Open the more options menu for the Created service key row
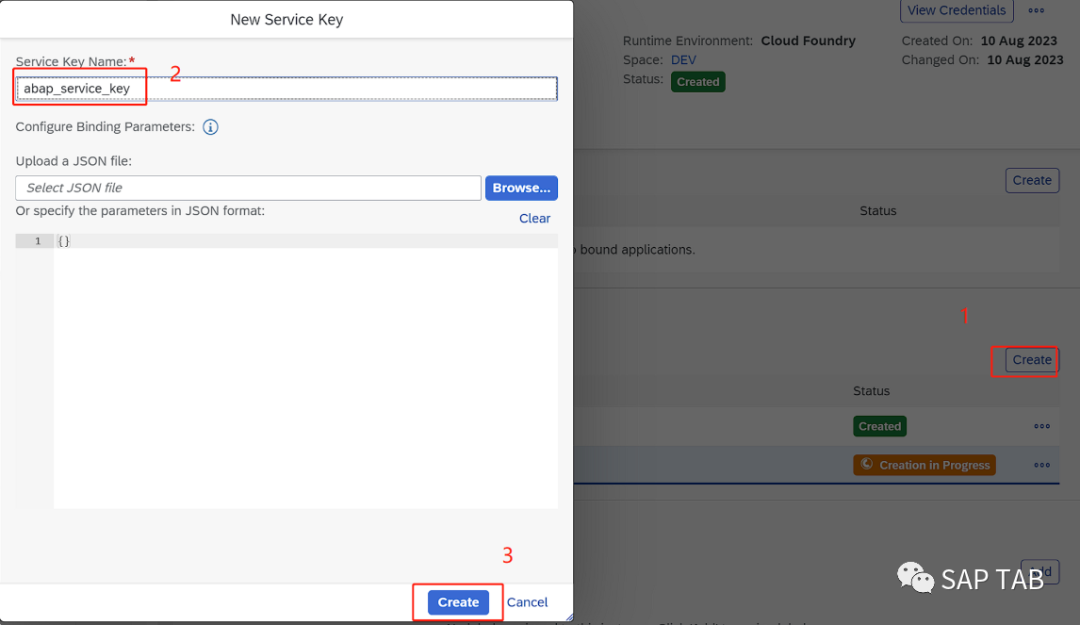 pyautogui.click(x=1041, y=426)
